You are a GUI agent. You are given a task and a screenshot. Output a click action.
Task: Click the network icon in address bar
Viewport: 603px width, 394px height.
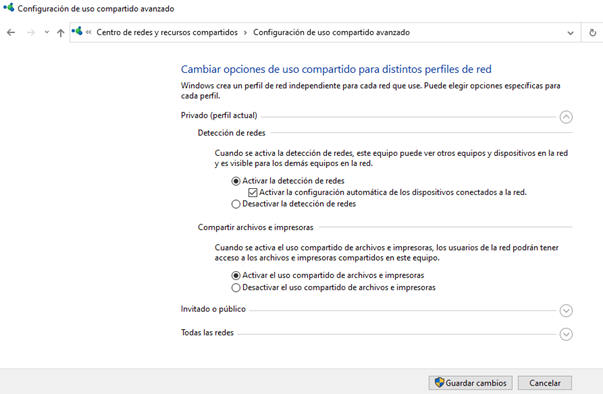click(x=77, y=31)
